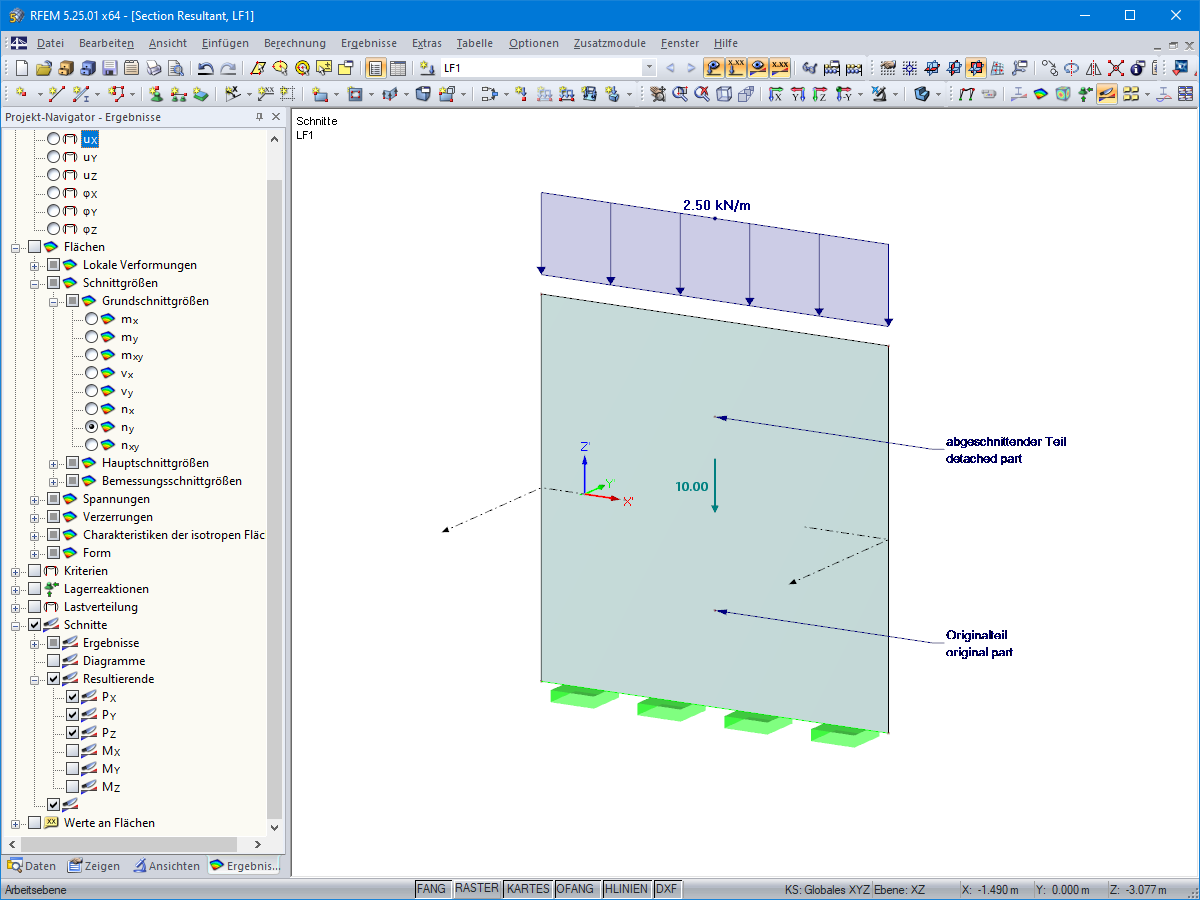Expand the Kriterien tree node
This screenshot has height=900, width=1200.
pos(16,571)
